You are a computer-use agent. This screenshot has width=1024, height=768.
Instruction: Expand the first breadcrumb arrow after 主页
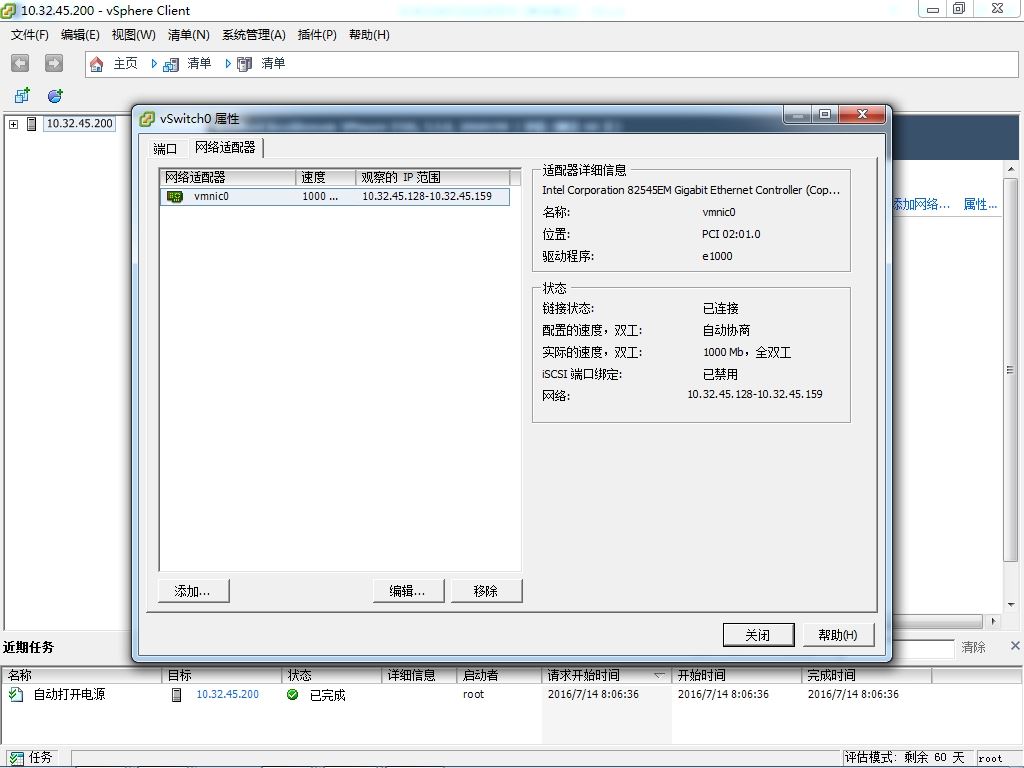pos(154,64)
